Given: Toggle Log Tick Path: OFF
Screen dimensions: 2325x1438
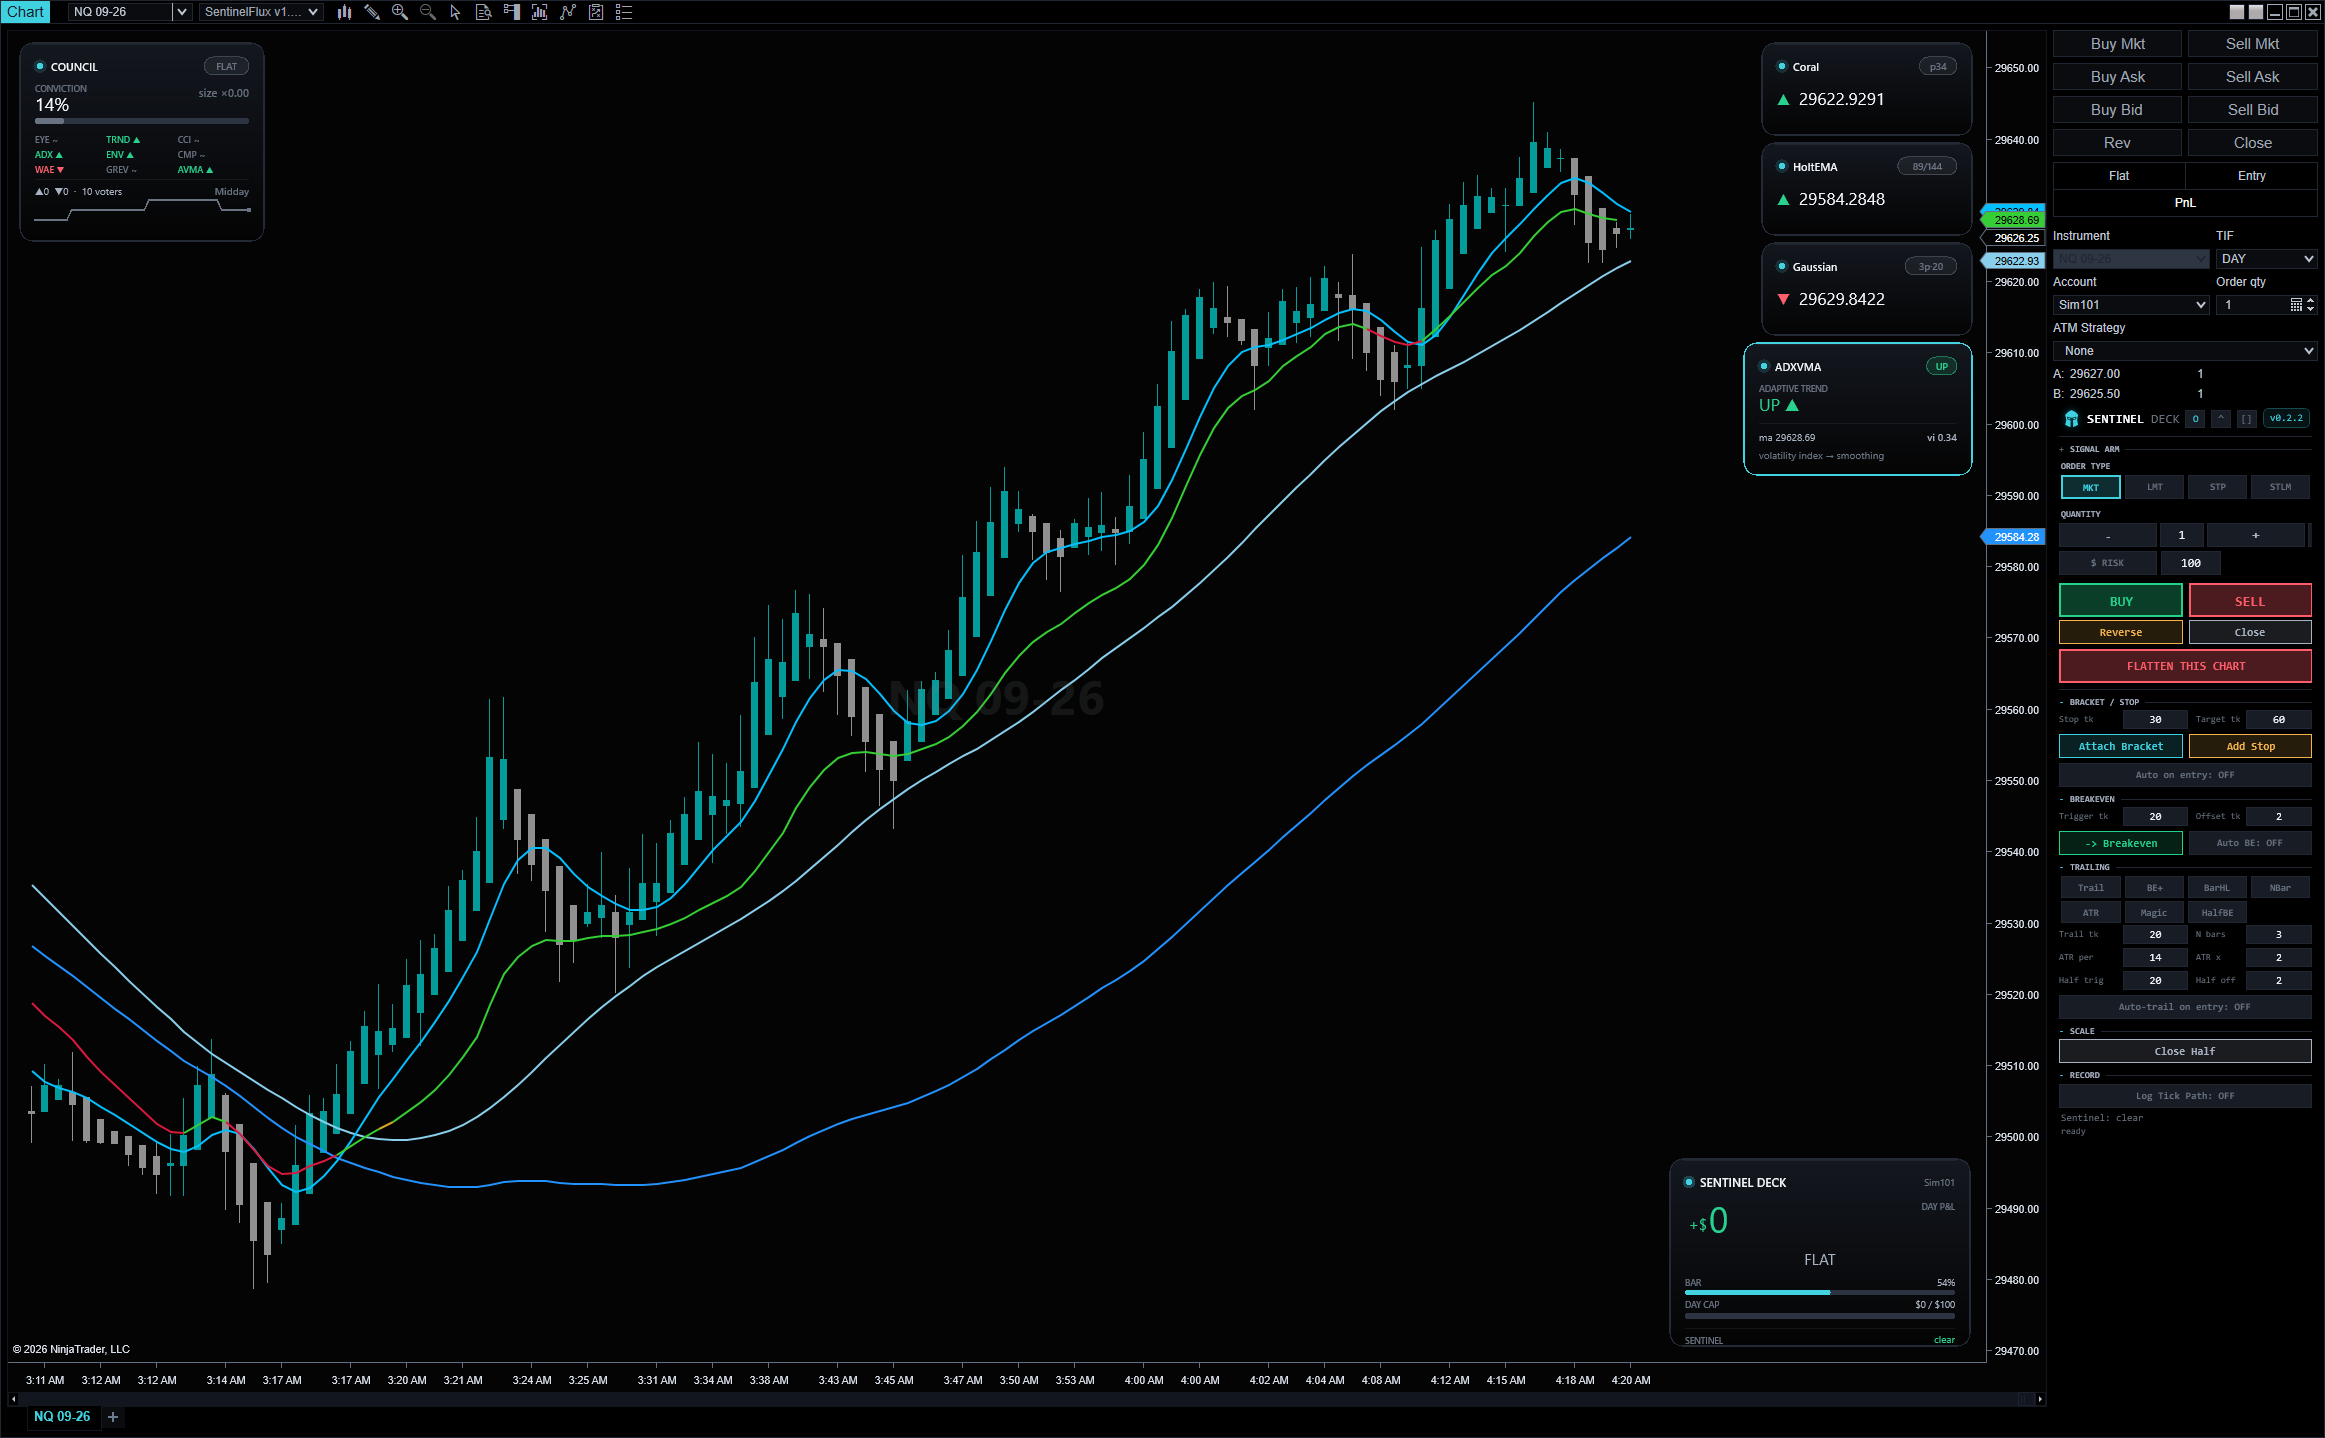Looking at the screenshot, I should click(x=2185, y=1096).
